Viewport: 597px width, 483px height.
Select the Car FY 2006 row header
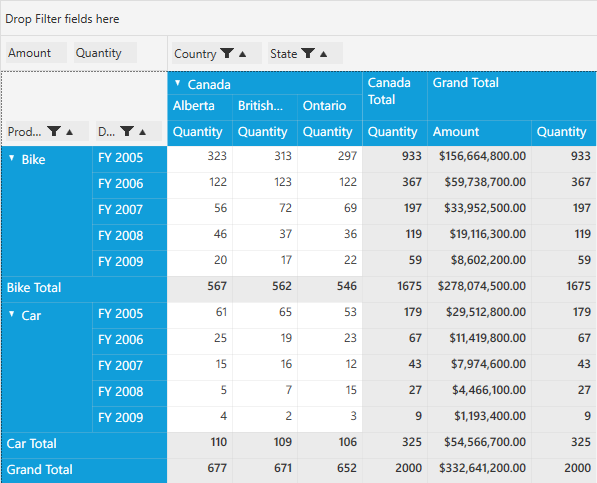click(x=130, y=341)
